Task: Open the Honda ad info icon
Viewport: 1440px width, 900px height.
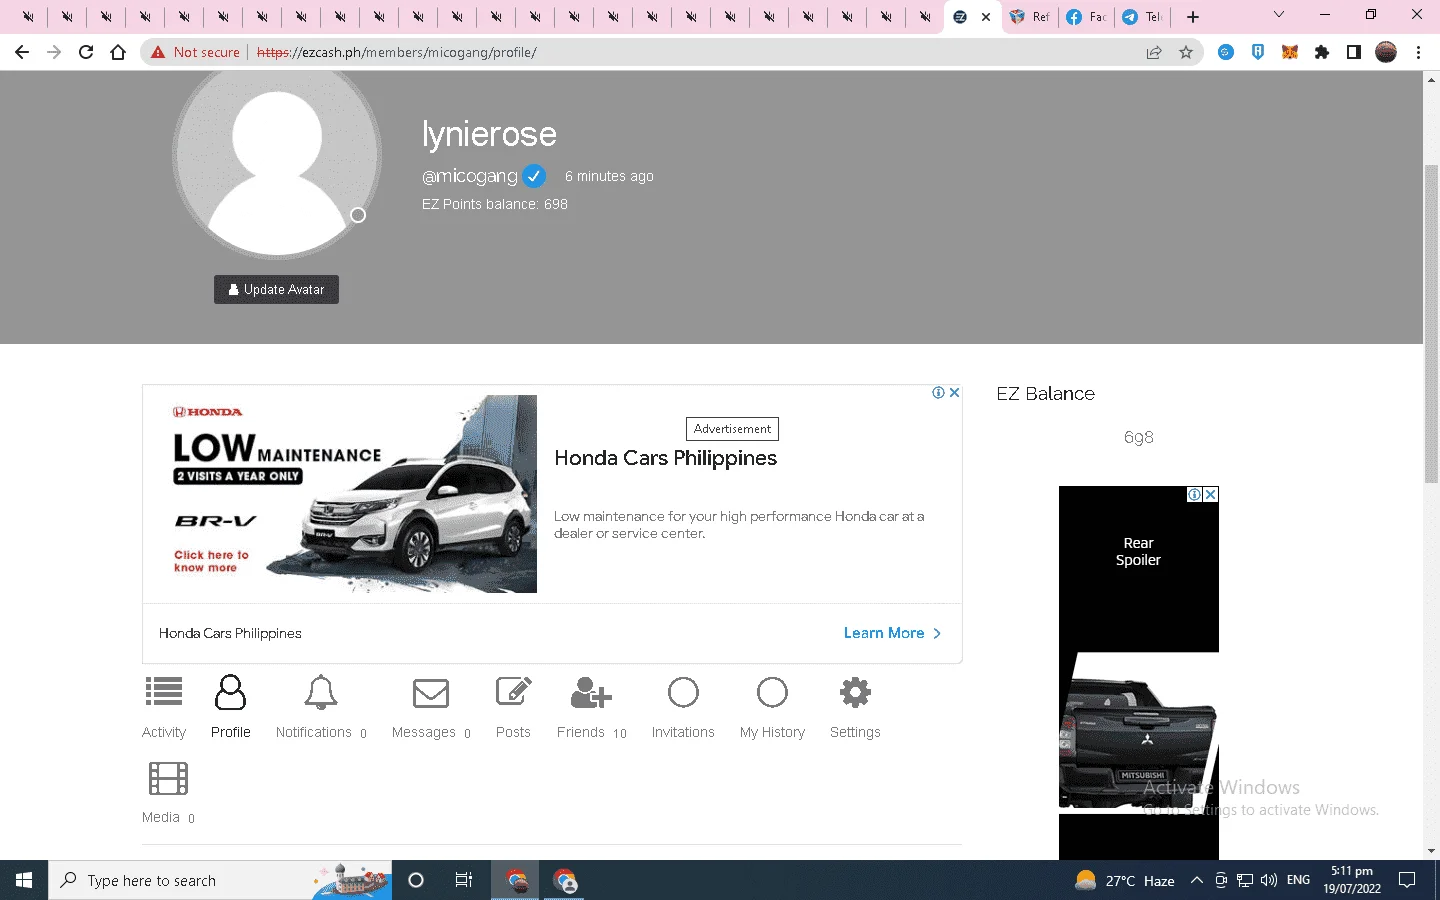Action: (938, 393)
